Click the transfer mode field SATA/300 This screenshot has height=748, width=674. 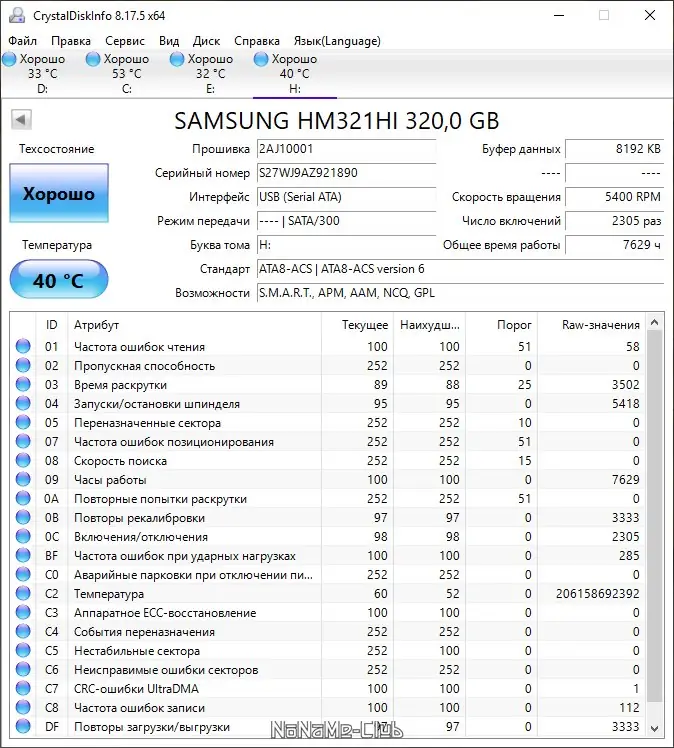tap(346, 221)
